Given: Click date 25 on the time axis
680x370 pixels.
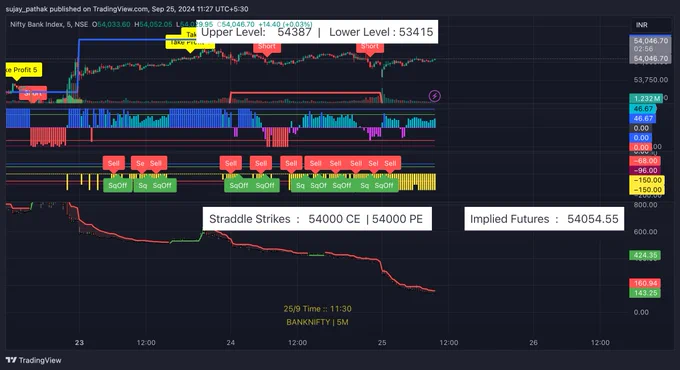Looking at the screenshot, I should (382, 342).
